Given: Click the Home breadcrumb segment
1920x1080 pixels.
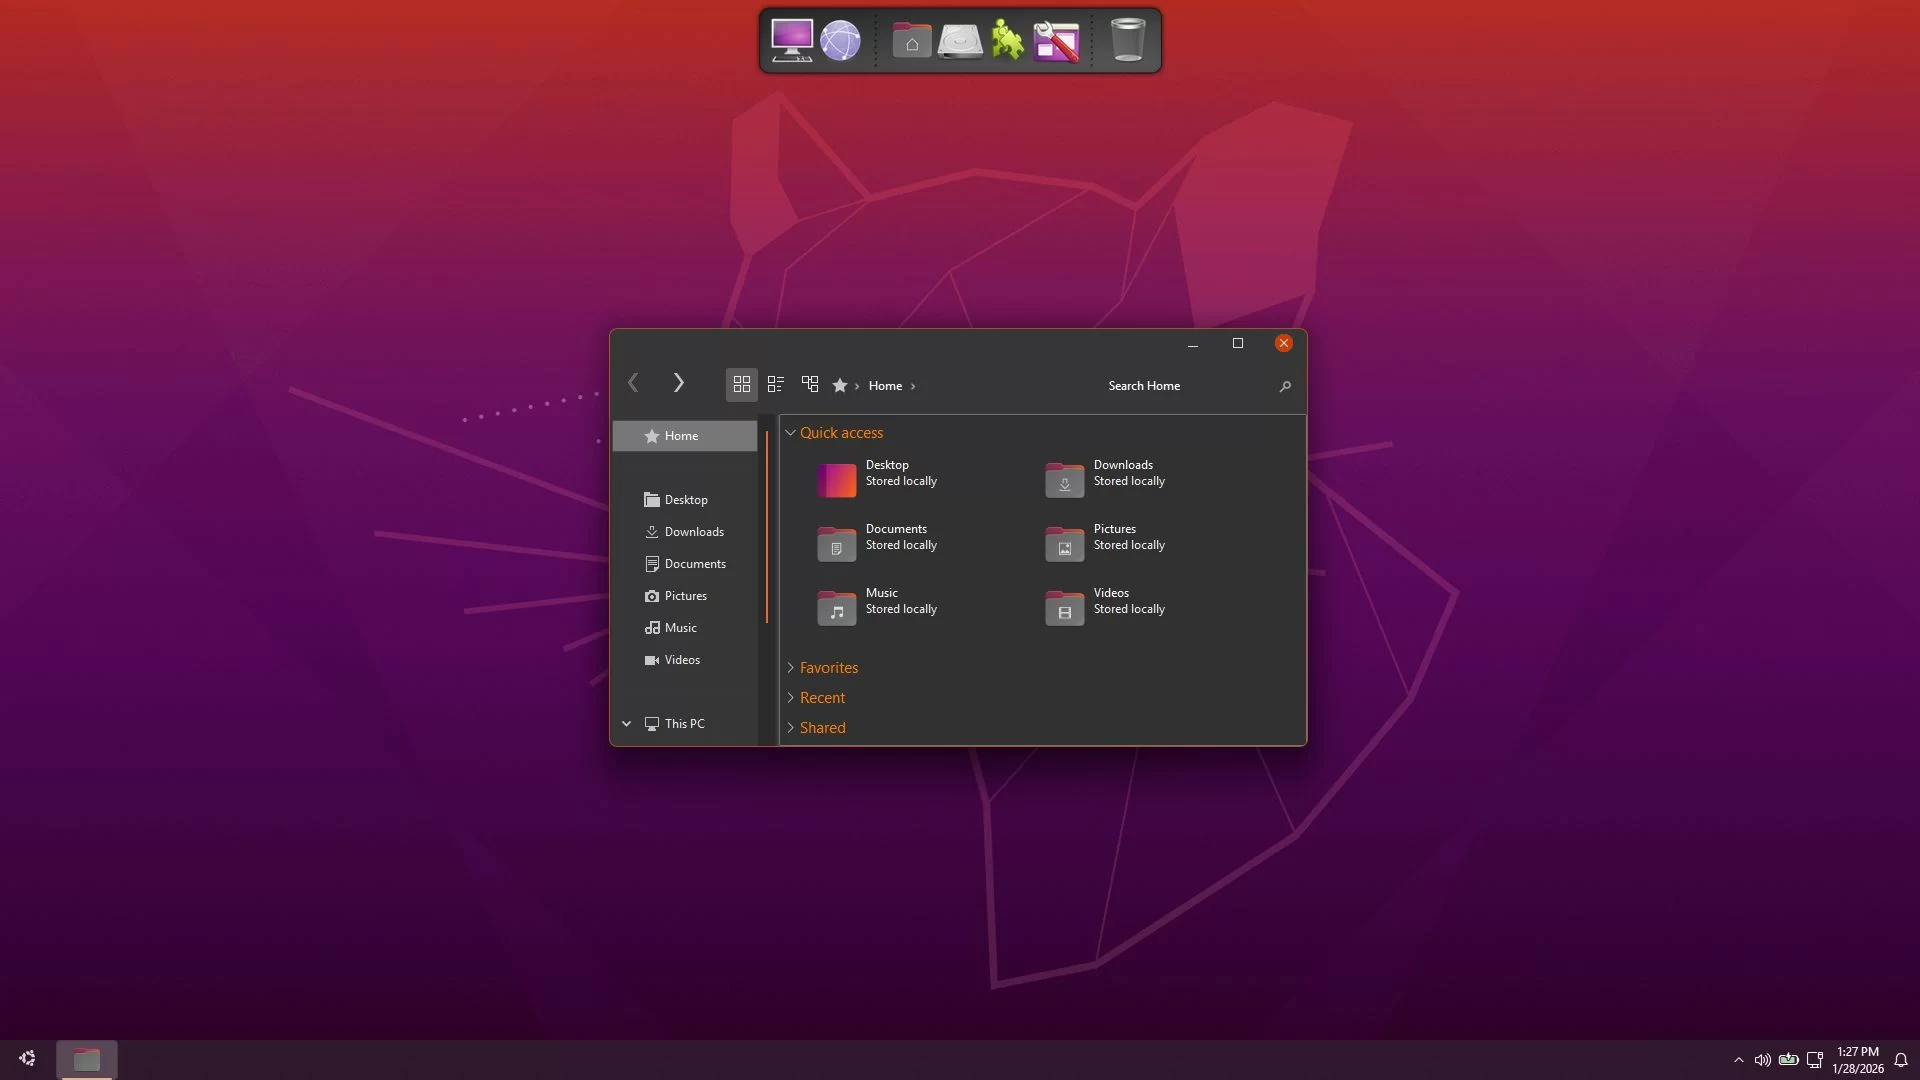Looking at the screenshot, I should click(x=885, y=386).
